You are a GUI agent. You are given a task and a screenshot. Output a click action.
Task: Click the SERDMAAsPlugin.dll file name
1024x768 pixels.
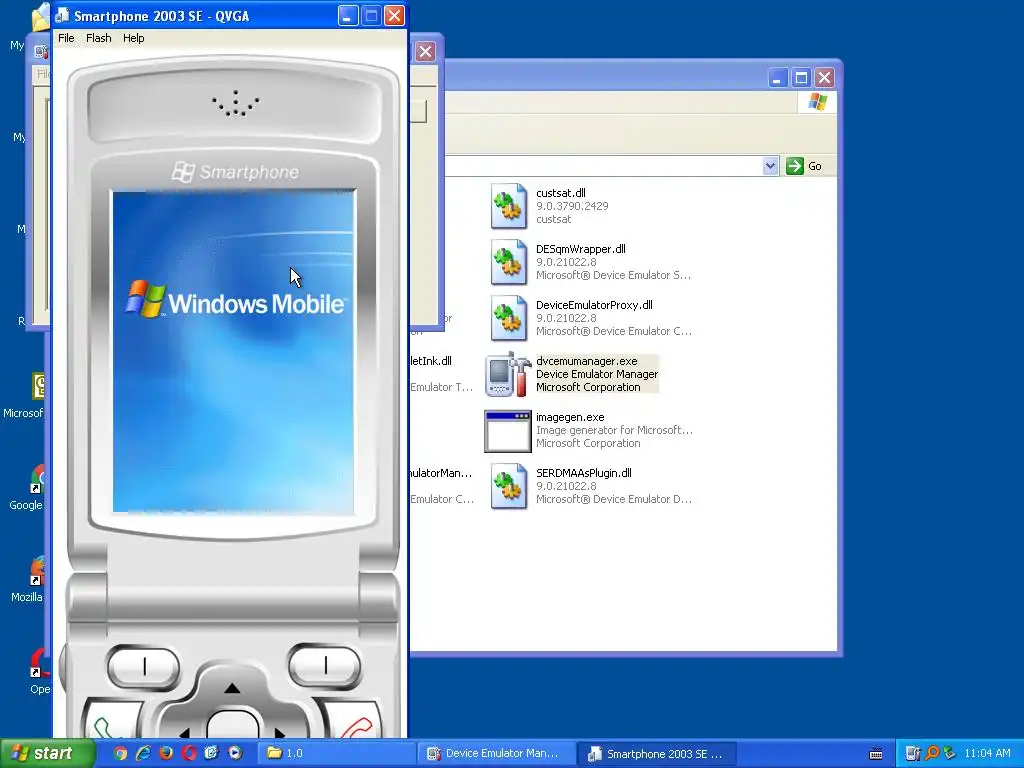coord(584,473)
